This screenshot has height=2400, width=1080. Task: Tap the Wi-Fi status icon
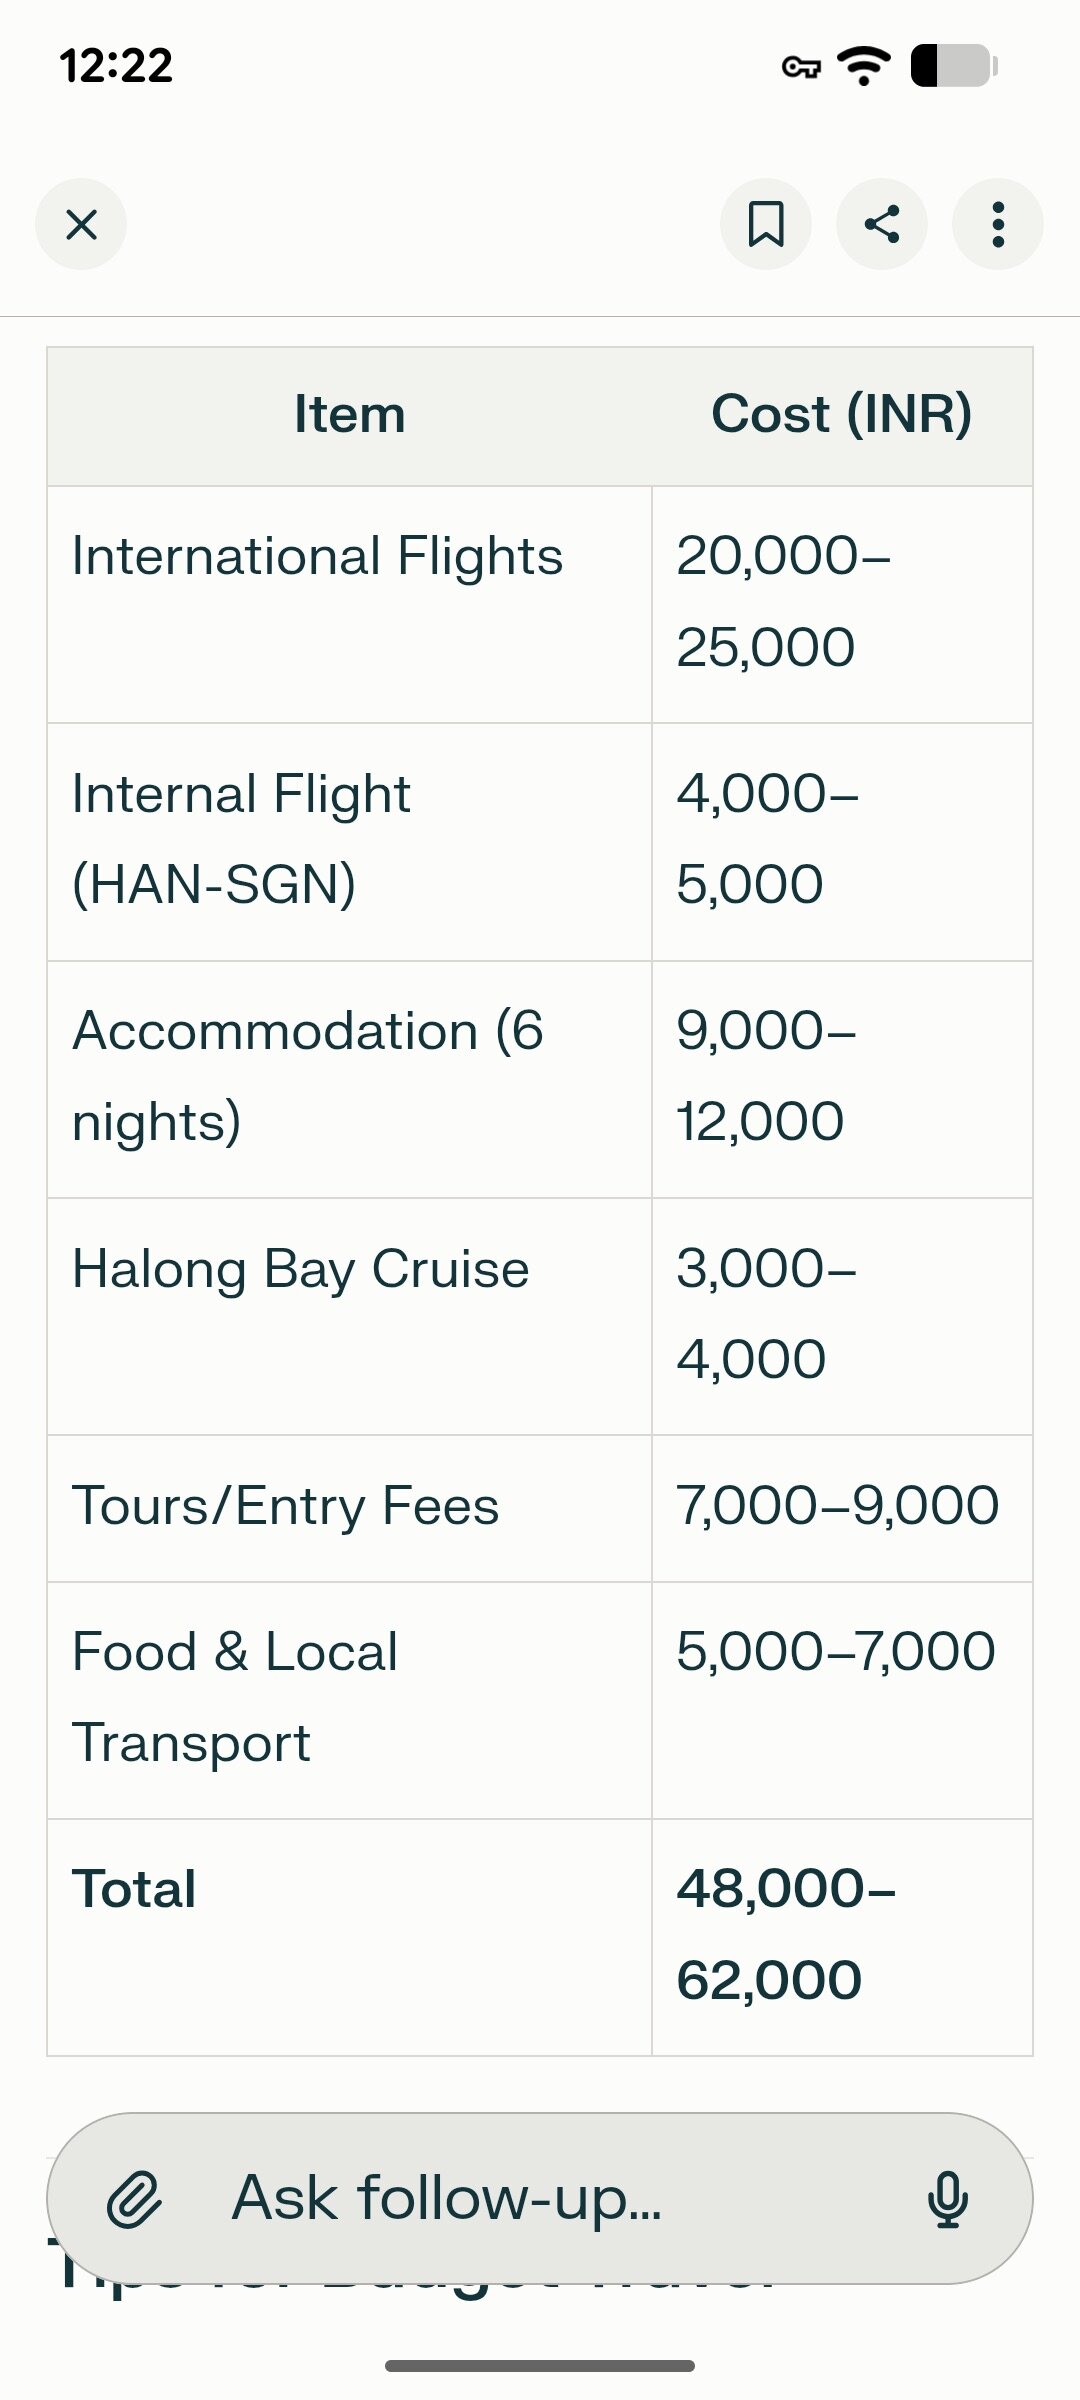coord(864,66)
